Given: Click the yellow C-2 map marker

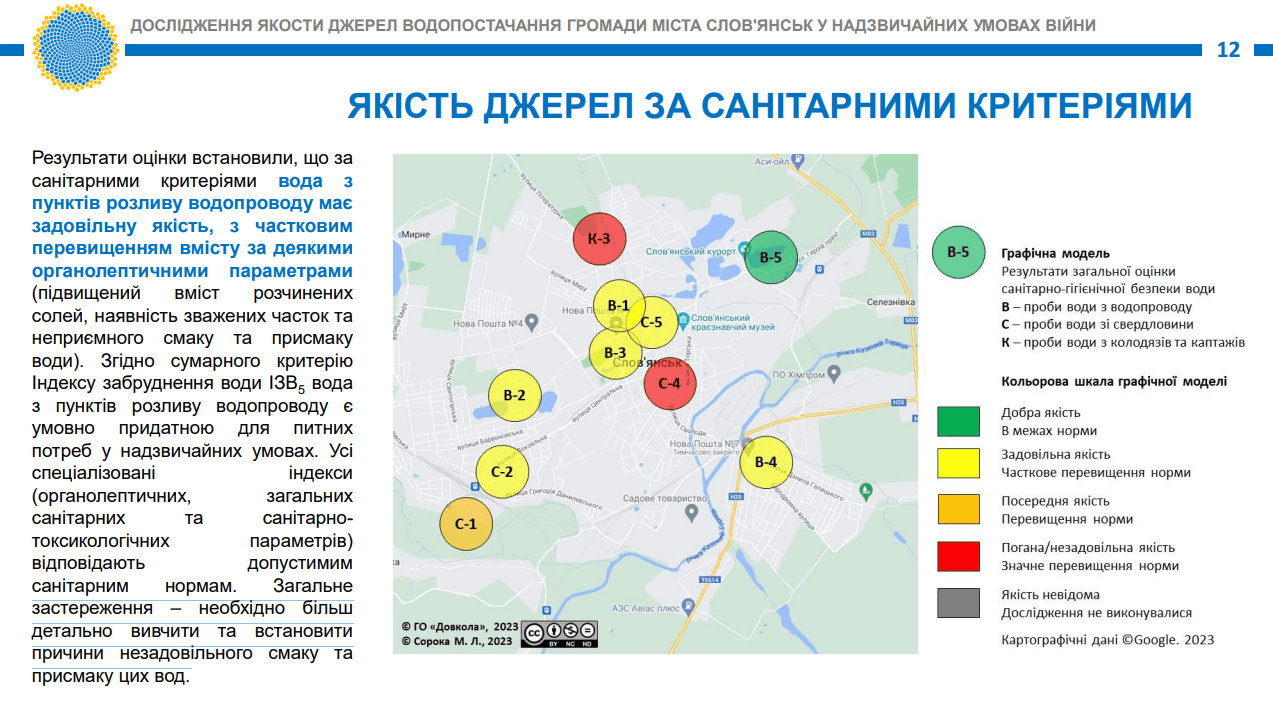Looking at the screenshot, I should pos(502,472).
